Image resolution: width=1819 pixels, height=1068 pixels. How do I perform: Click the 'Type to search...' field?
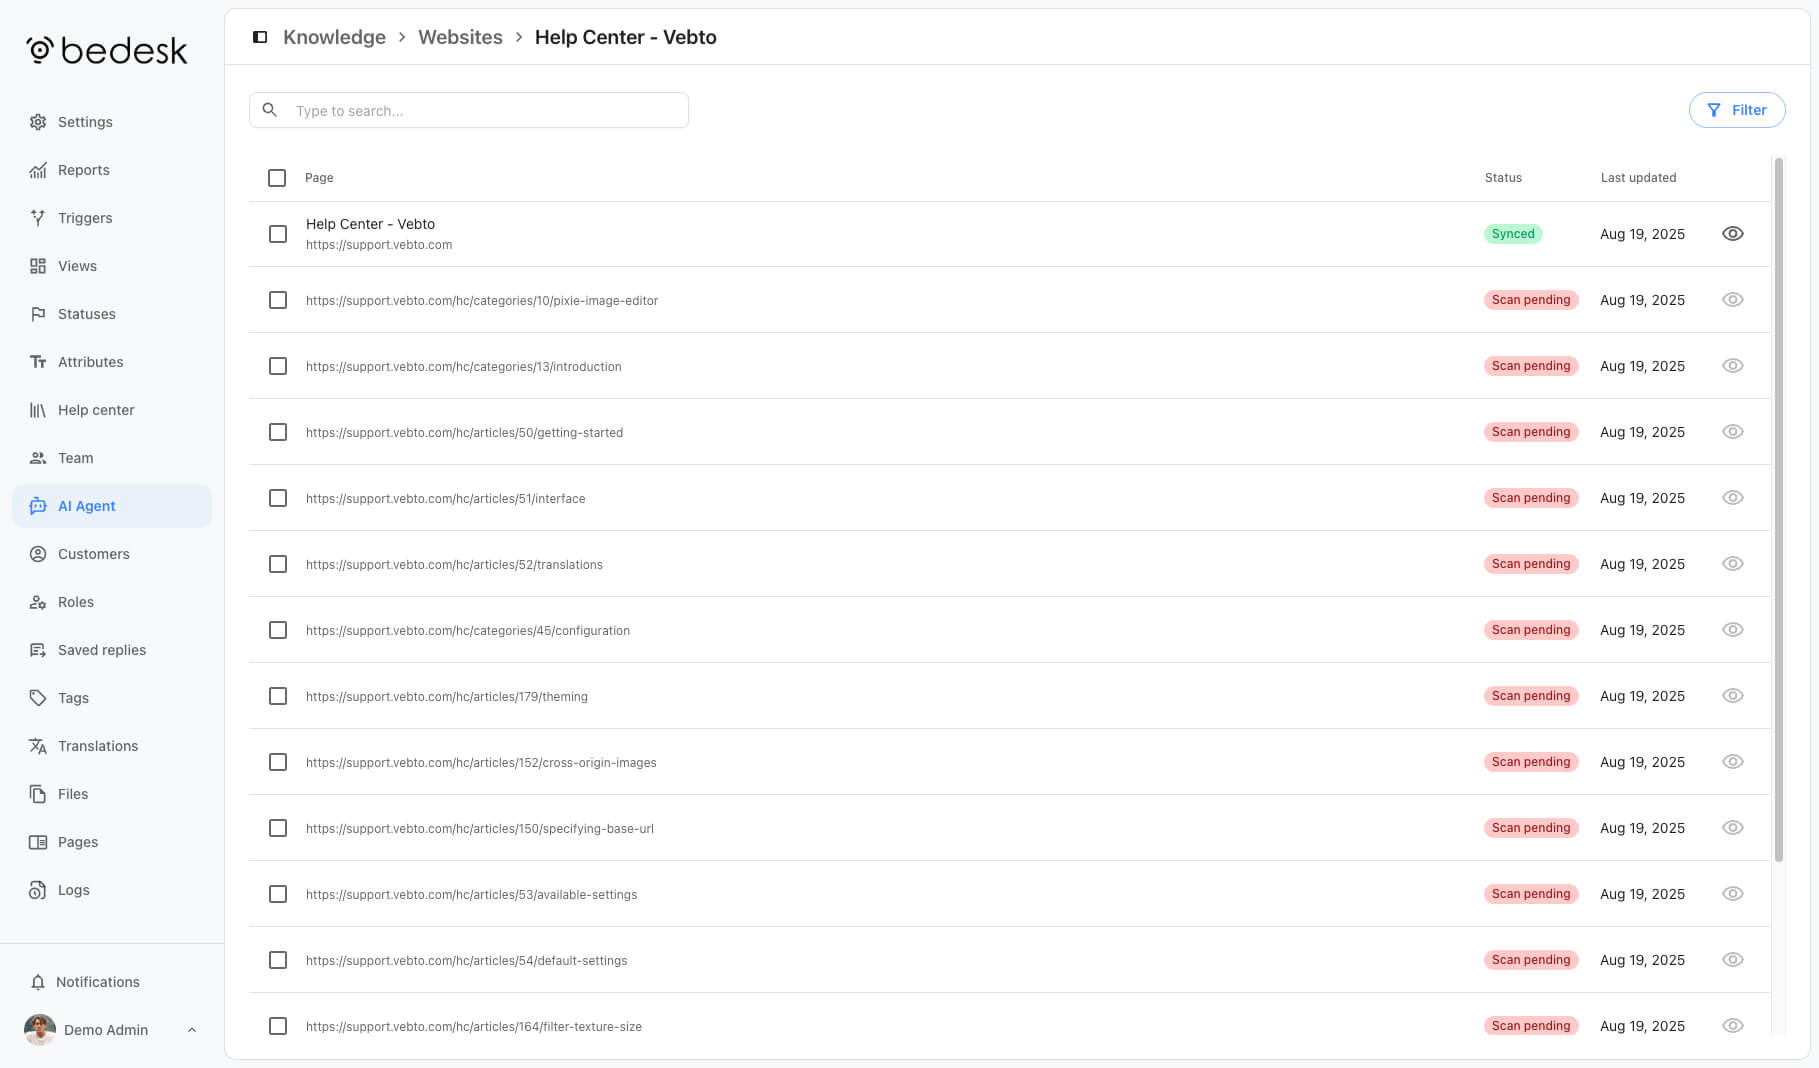coord(469,110)
